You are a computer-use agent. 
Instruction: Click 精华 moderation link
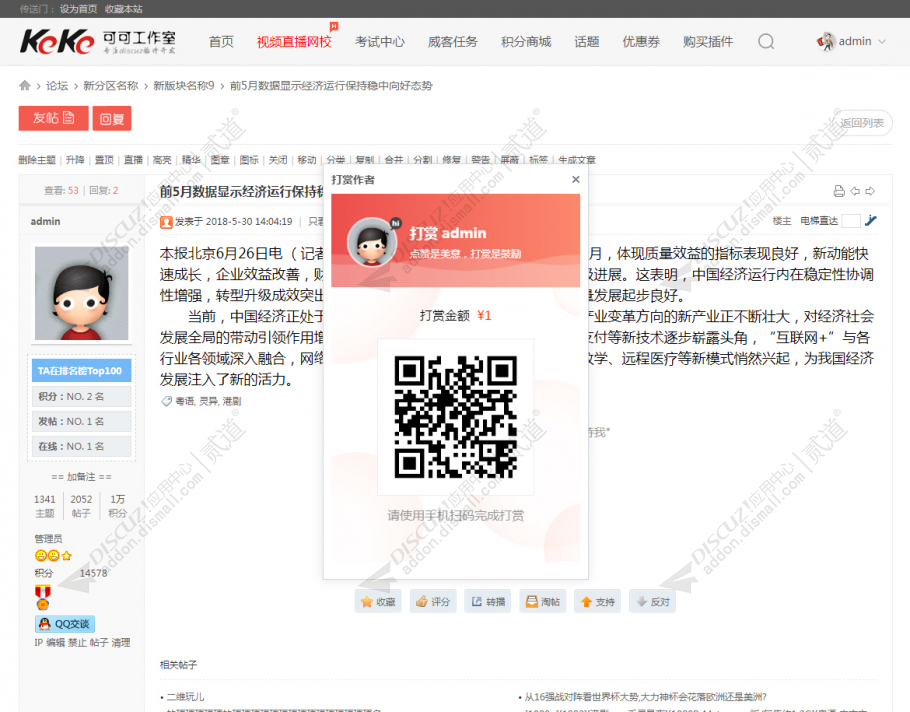tap(191, 160)
